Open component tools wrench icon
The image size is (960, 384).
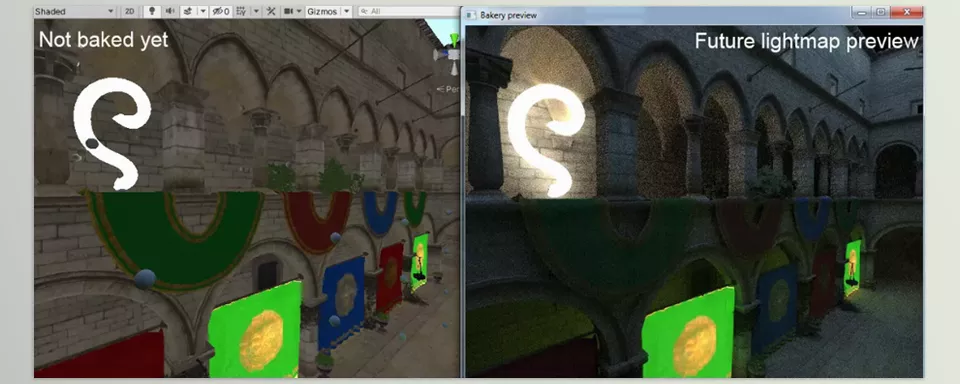coord(271,12)
